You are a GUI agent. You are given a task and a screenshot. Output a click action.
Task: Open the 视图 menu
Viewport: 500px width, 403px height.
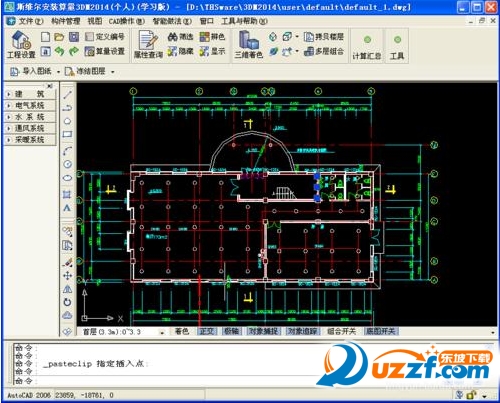95,21
